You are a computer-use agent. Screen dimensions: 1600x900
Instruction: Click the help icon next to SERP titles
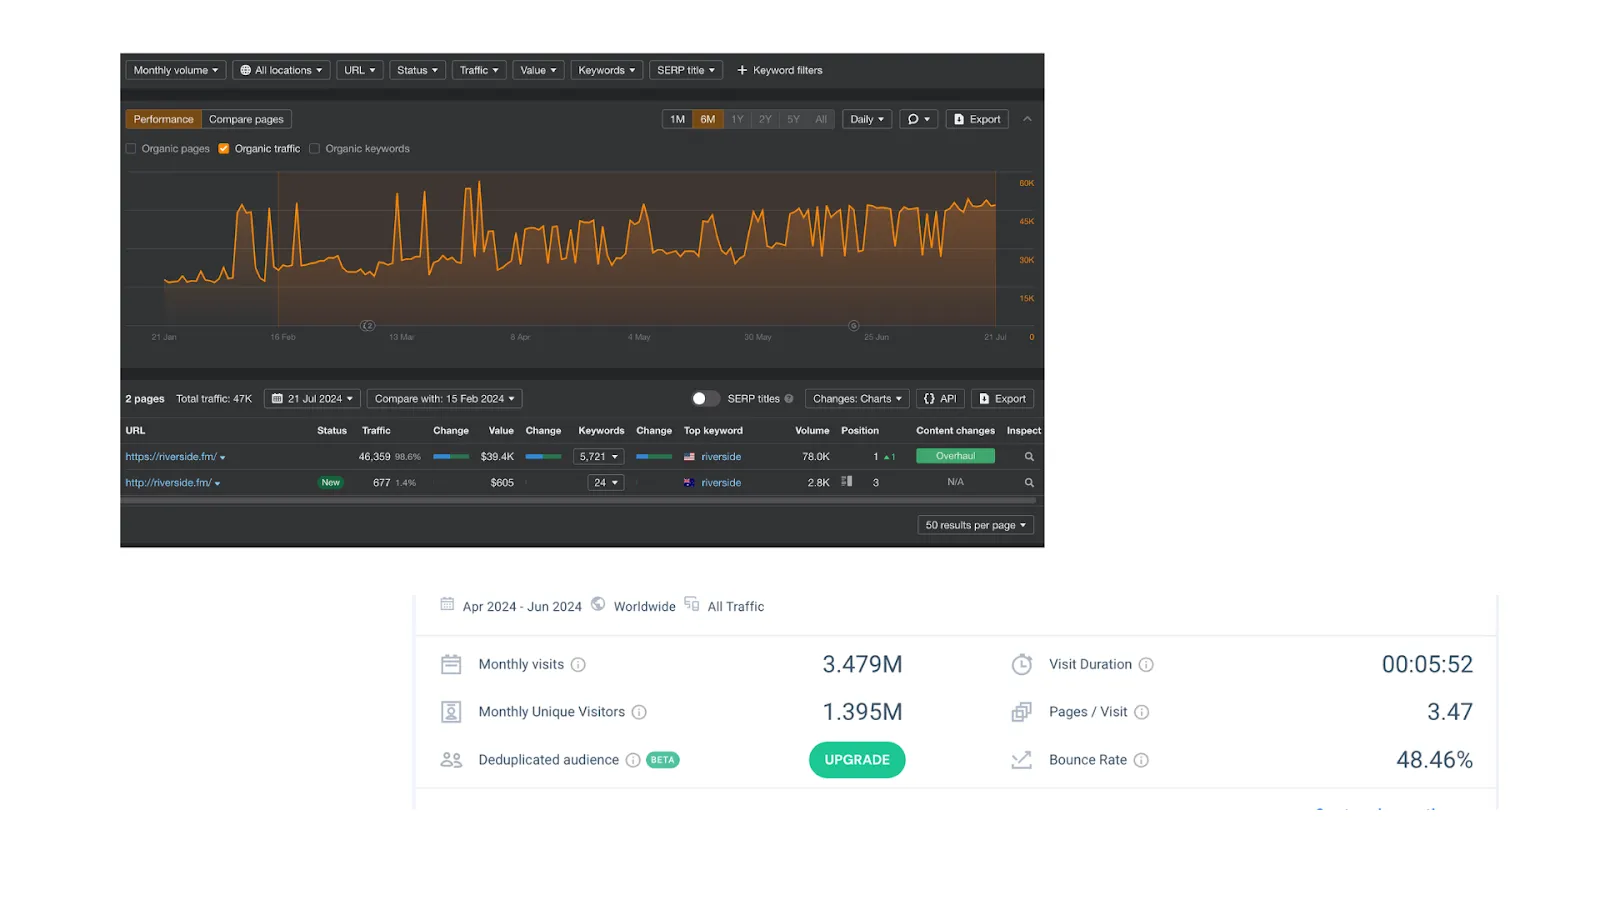(x=789, y=399)
